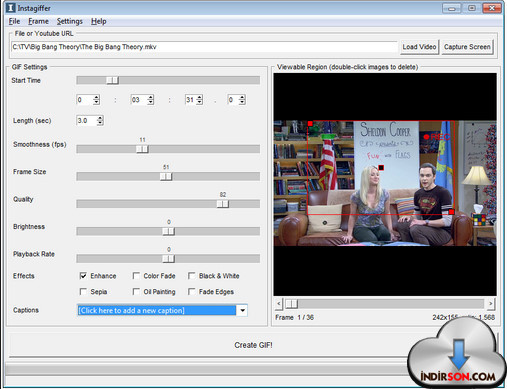Image resolution: width=507 pixels, height=389 pixels.
Task: Click the red bottom-right crop handle
Action: click(451, 212)
